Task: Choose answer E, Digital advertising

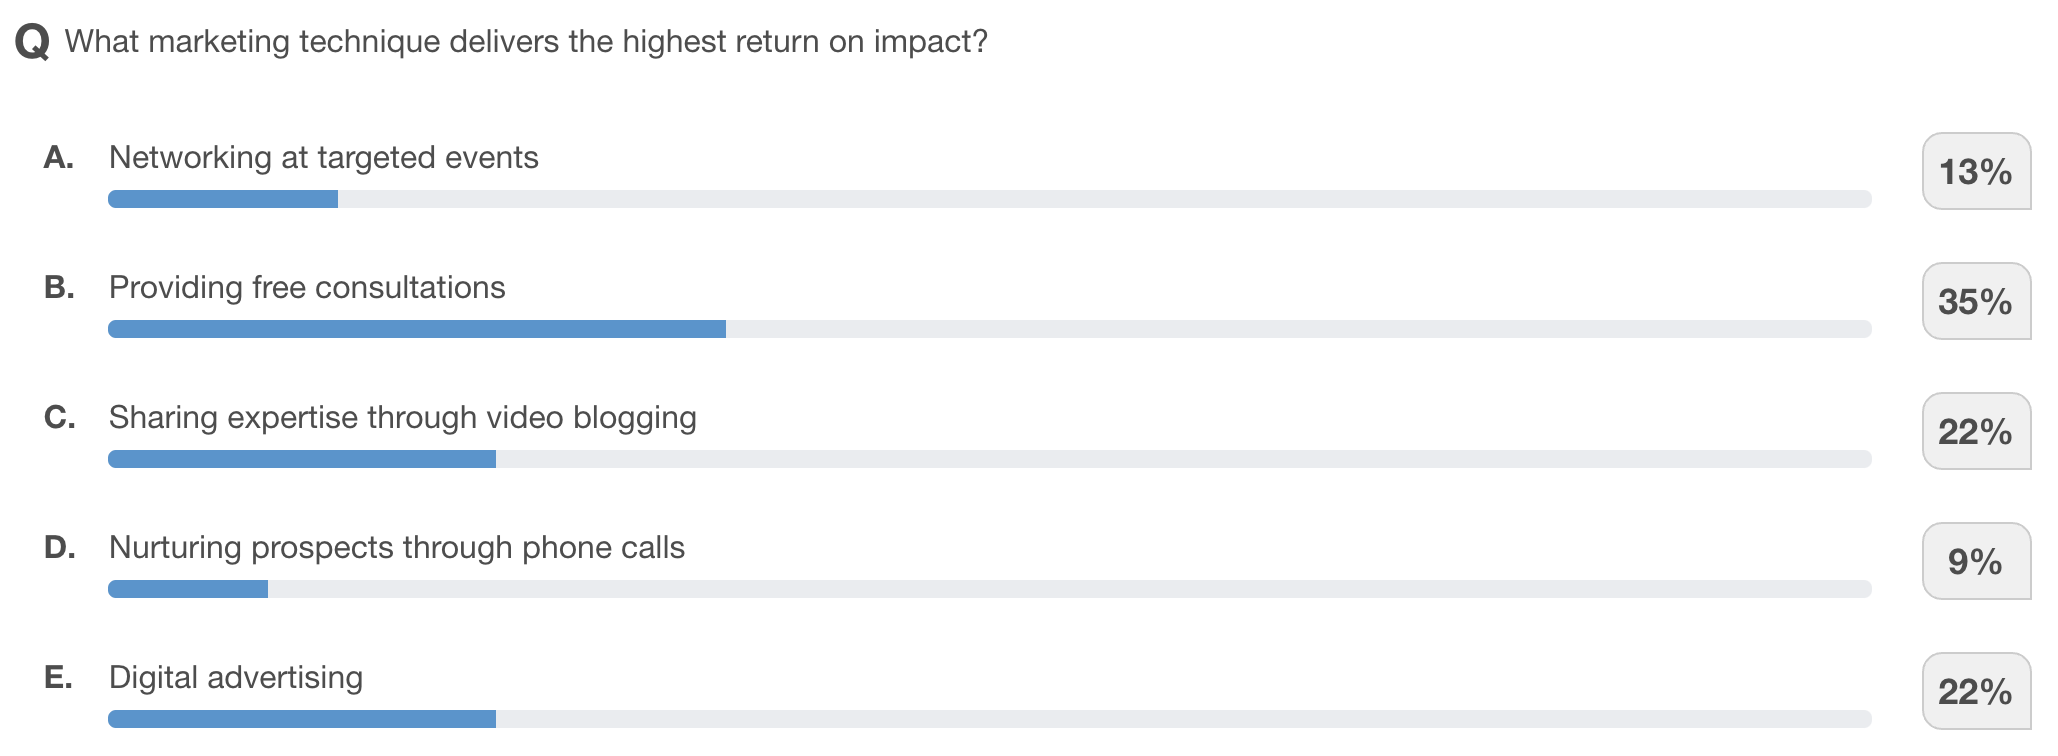Action: pos(235,678)
